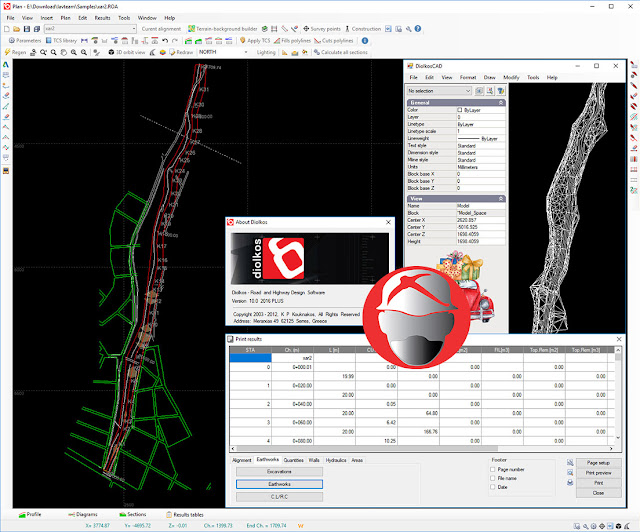This screenshot has width=640, height=532.
Task: Collapse the General properties section
Action: point(501,103)
